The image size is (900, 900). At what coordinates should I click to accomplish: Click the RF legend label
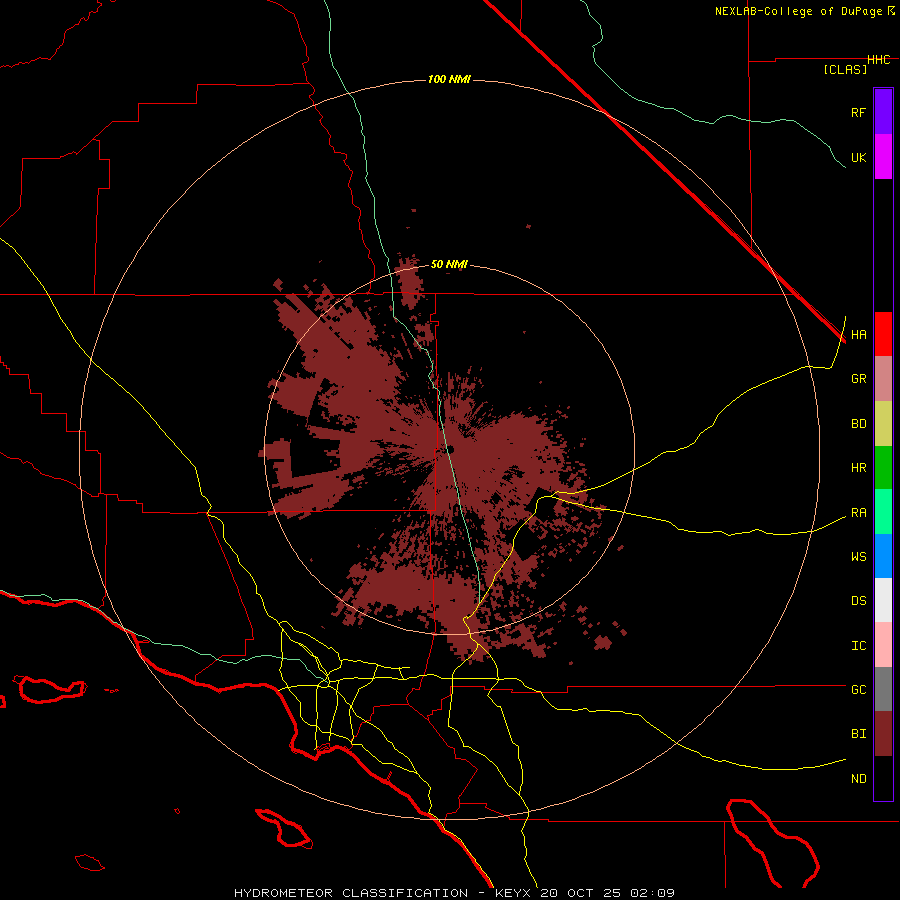[x=859, y=112]
